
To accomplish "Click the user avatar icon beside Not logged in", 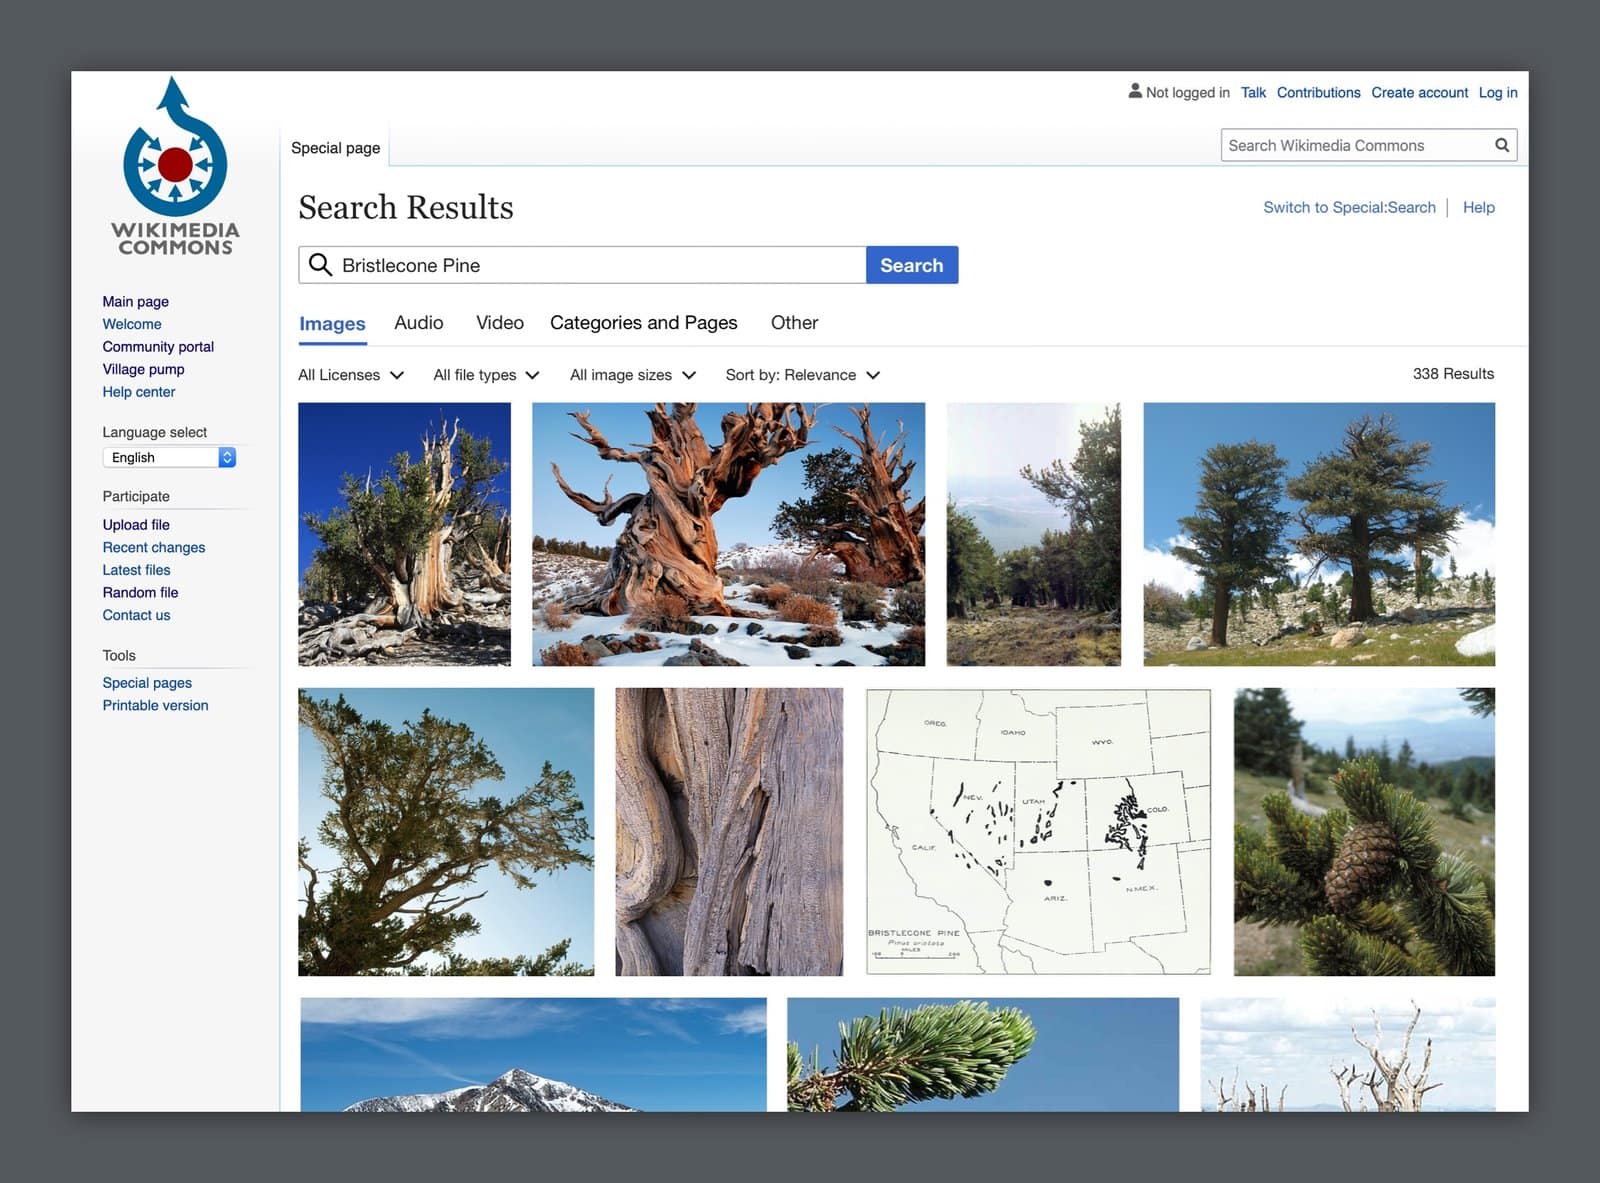I will click(1134, 91).
